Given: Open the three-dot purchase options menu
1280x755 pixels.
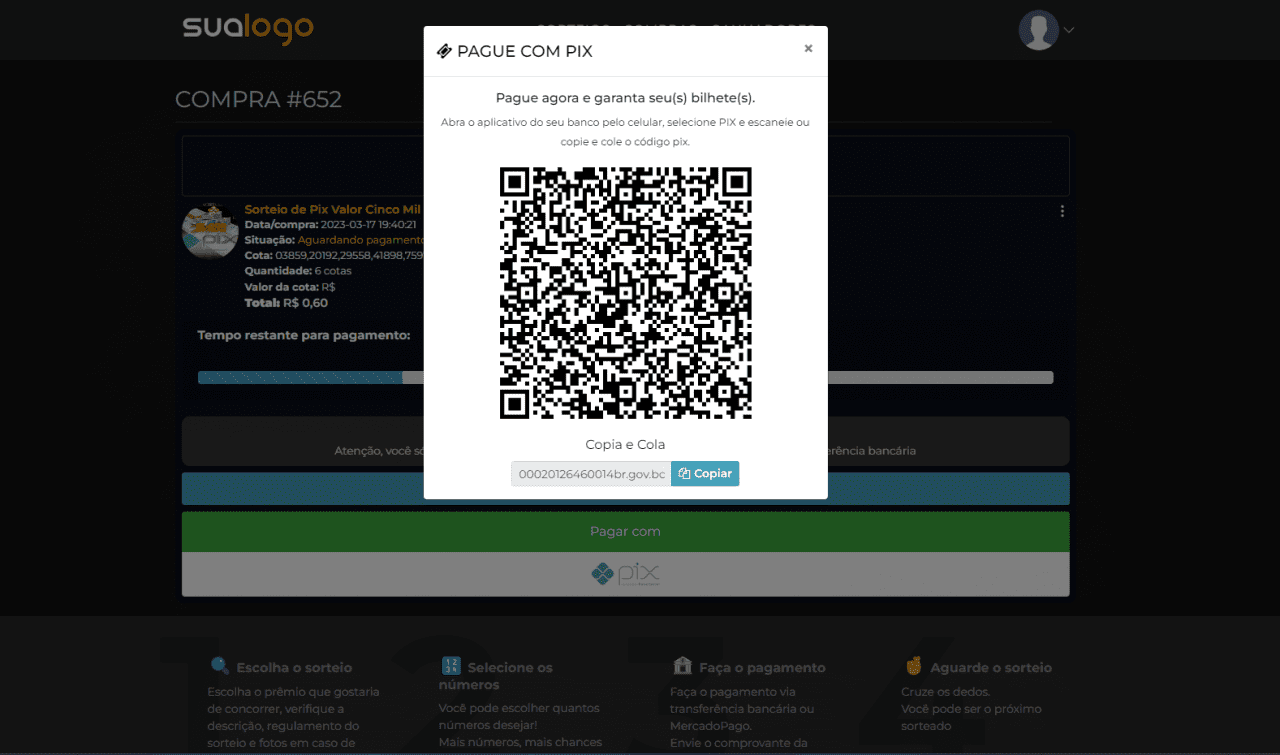Looking at the screenshot, I should [x=1062, y=211].
